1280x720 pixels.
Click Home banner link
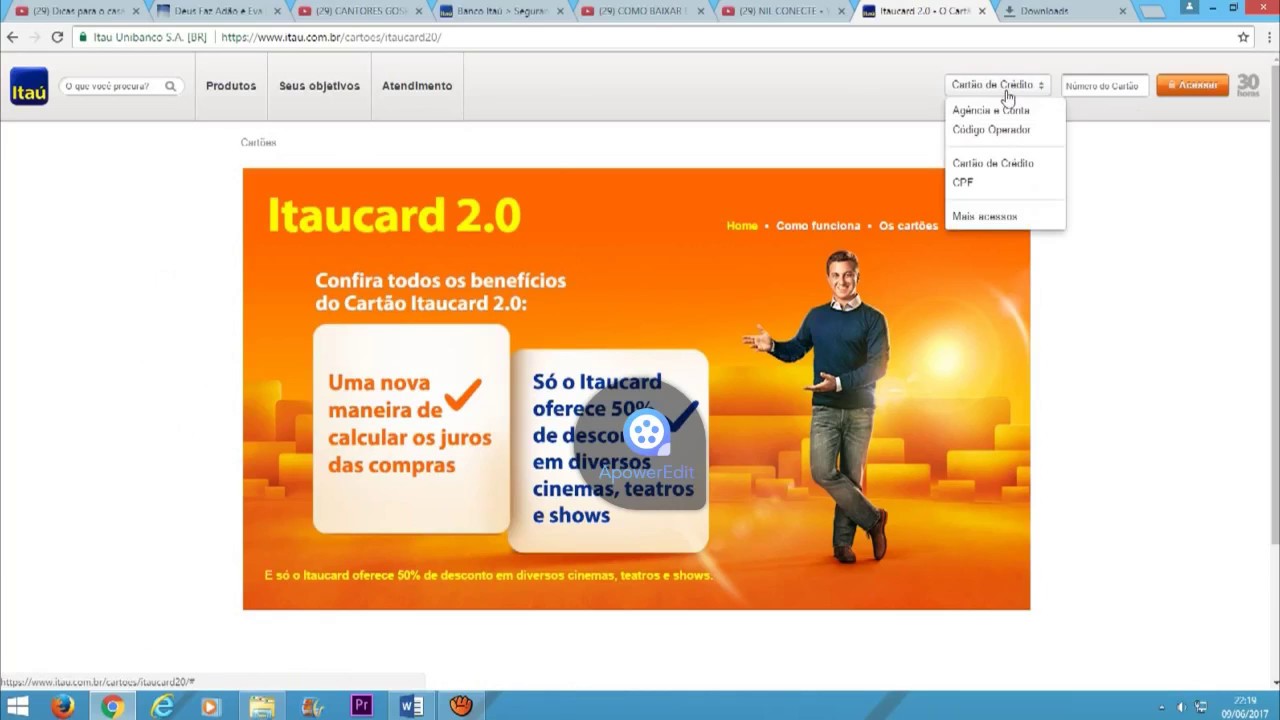(742, 226)
